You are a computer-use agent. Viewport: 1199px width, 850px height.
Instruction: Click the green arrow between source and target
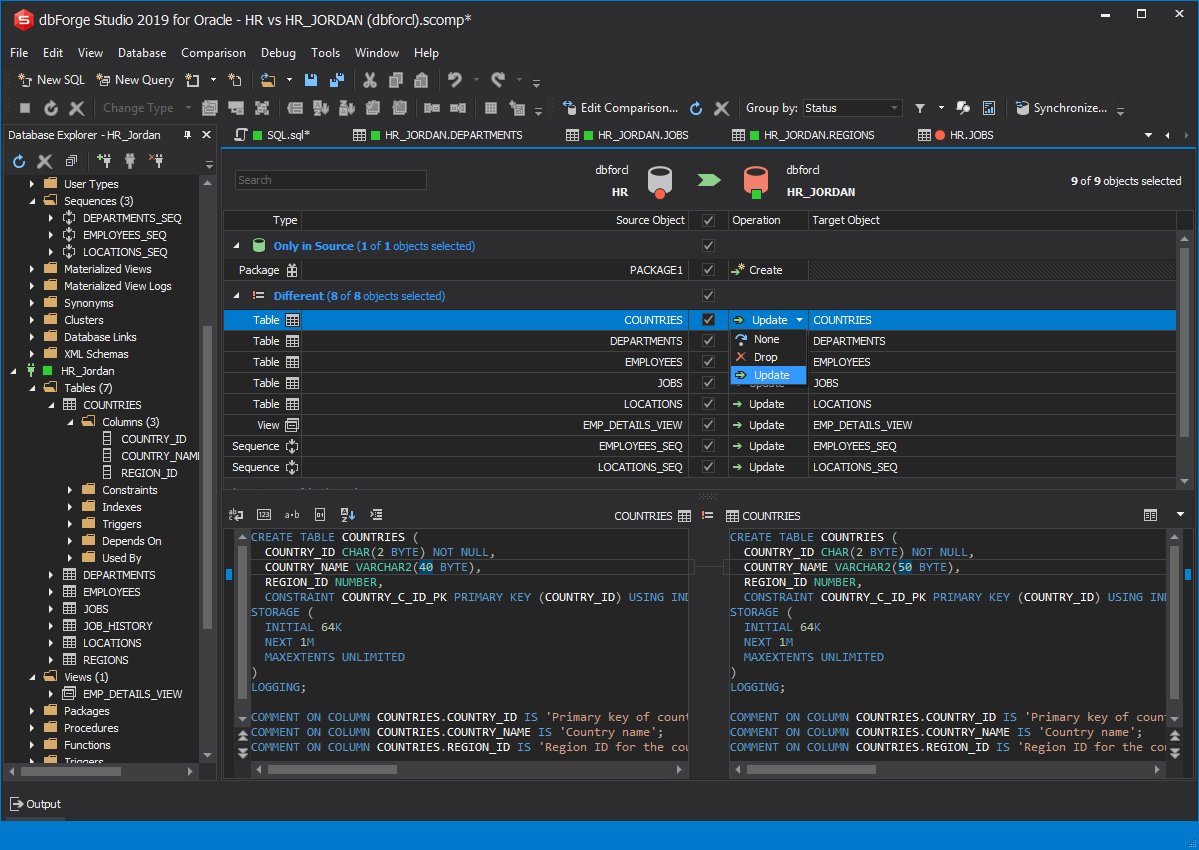[708, 180]
